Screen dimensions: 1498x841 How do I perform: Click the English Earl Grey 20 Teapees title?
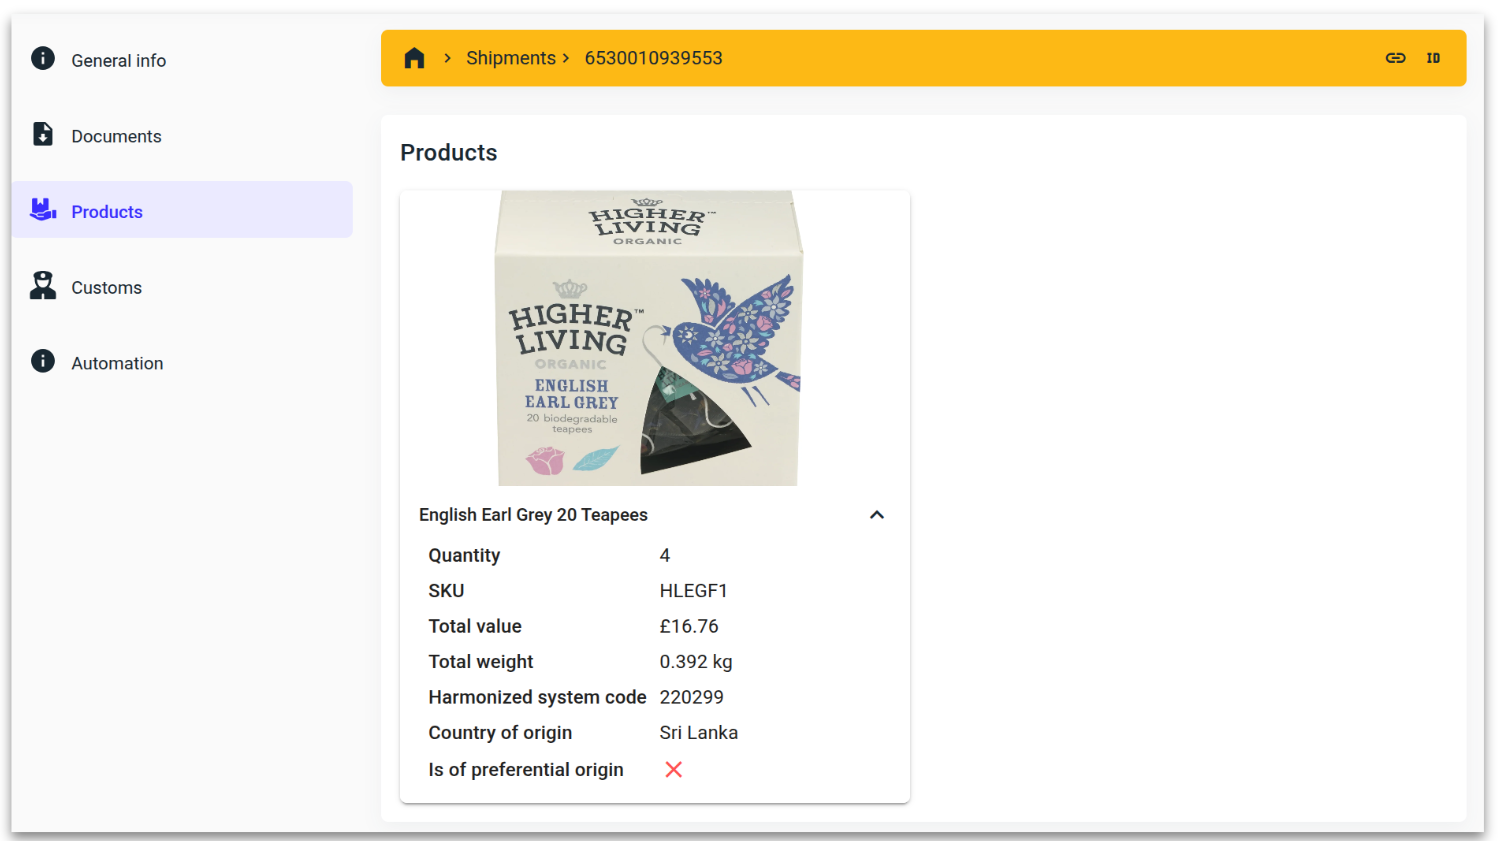533,515
